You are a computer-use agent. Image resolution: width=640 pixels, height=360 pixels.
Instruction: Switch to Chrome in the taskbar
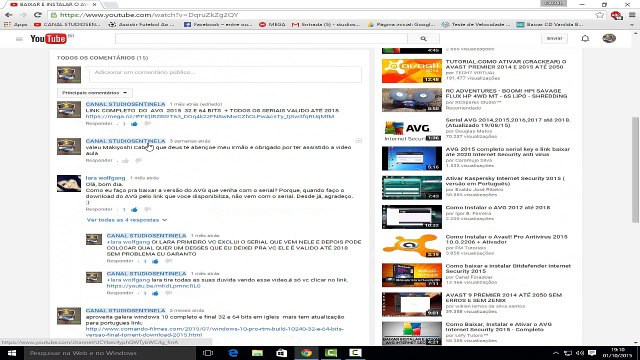306,353
